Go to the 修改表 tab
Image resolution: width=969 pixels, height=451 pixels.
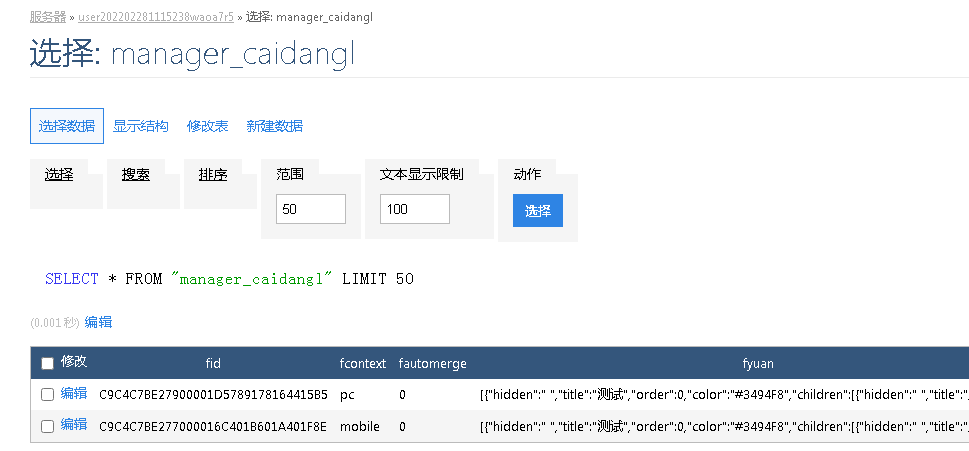[207, 126]
